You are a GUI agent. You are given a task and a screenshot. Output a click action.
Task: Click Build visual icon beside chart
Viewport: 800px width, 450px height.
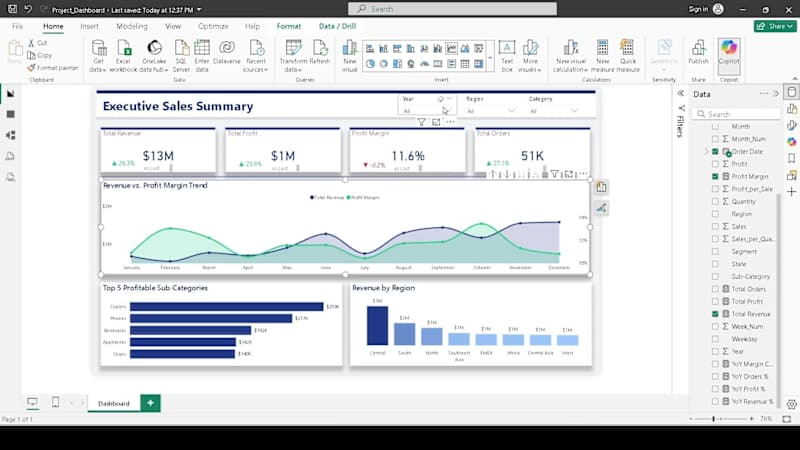(602, 187)
